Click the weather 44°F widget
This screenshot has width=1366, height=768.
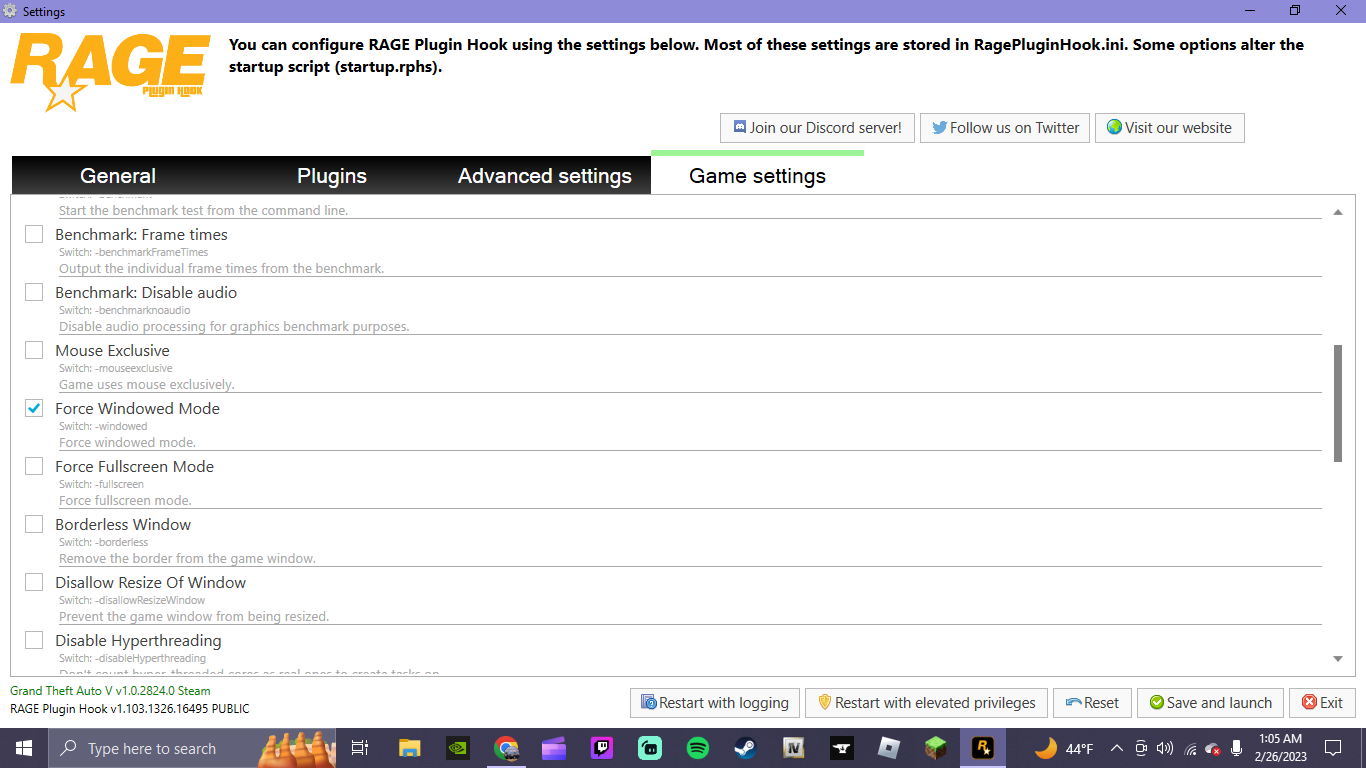[x=1064, y=748]
